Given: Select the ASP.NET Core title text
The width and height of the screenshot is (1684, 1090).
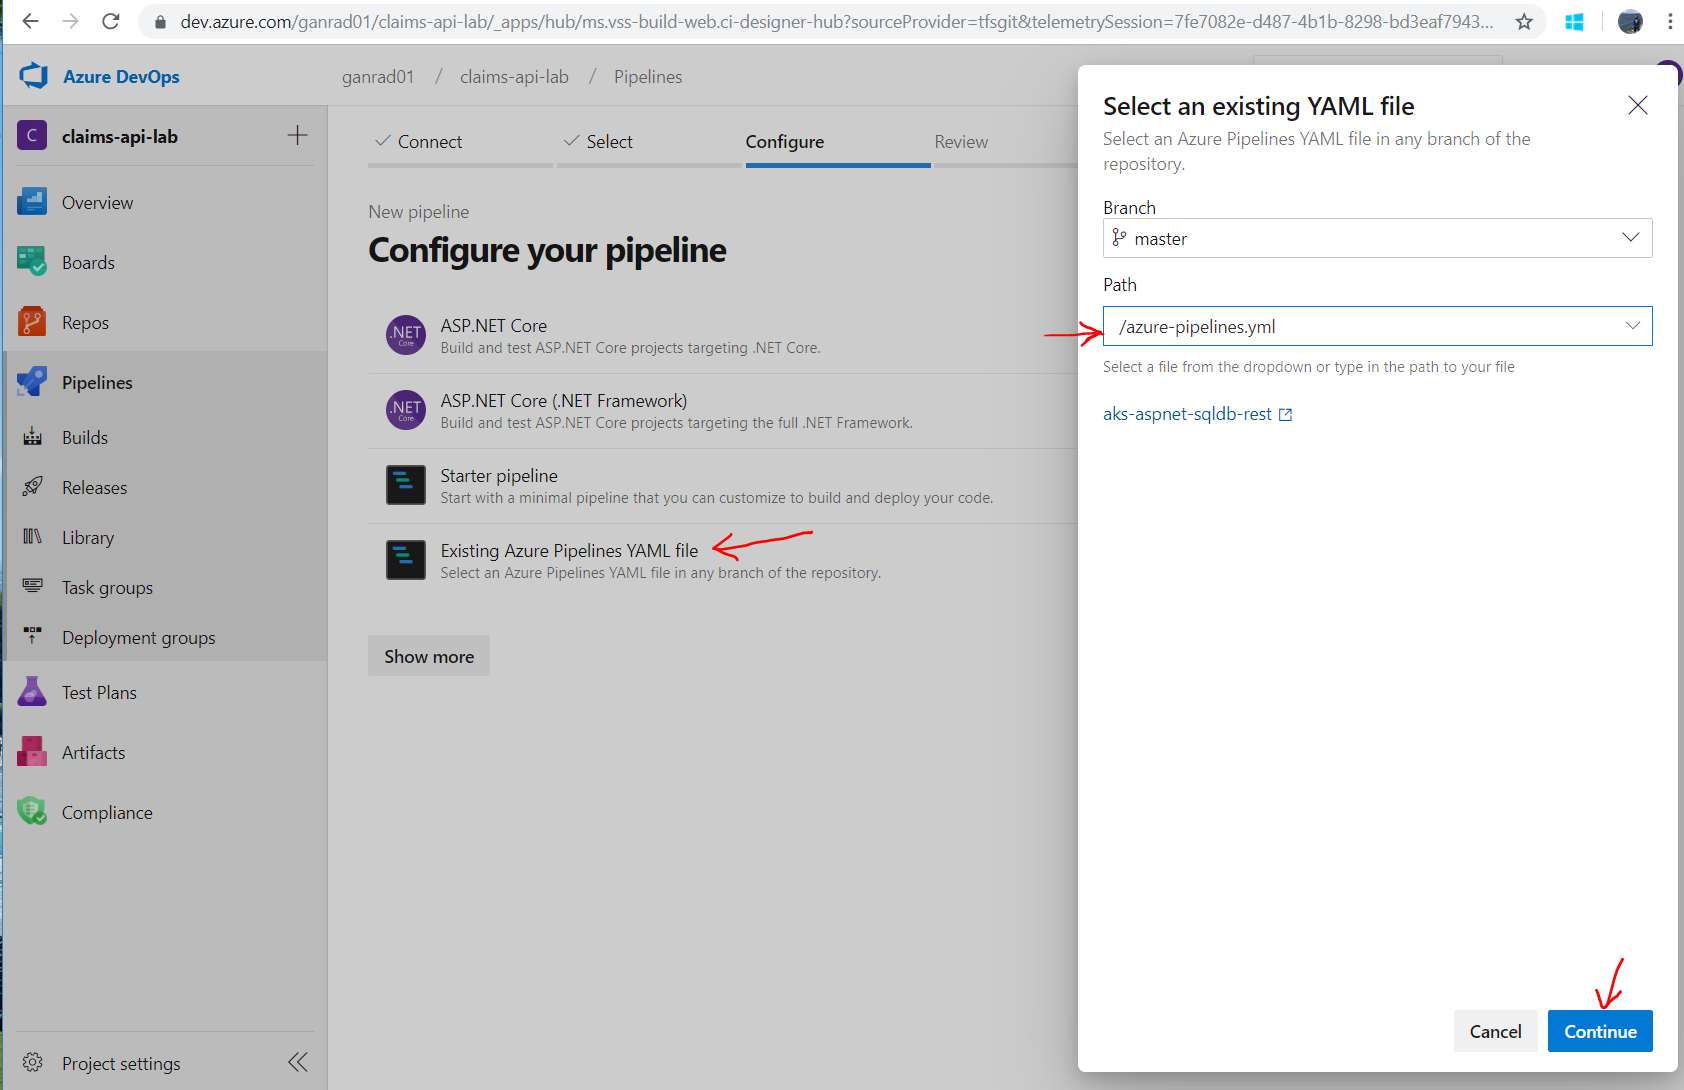Looking at the screenshot, I should (494, 326).
